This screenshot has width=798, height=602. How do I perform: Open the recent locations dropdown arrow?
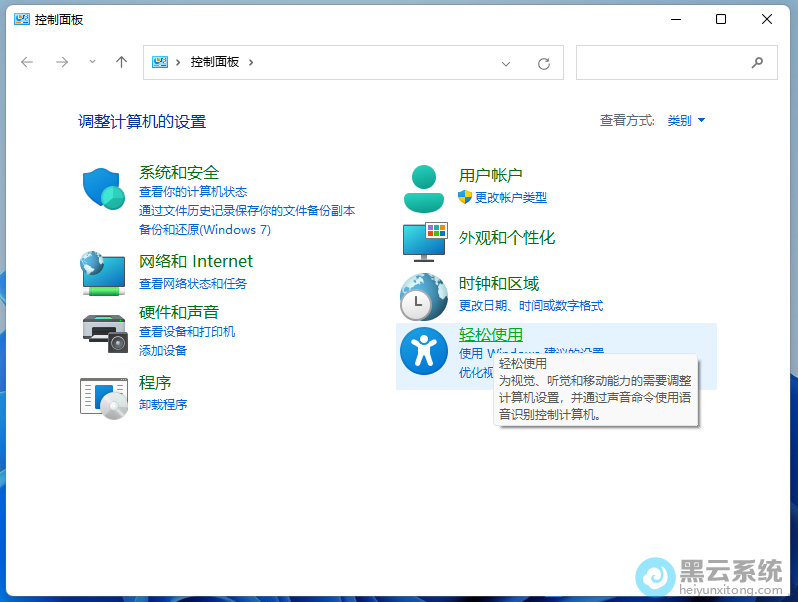point(92,62)
